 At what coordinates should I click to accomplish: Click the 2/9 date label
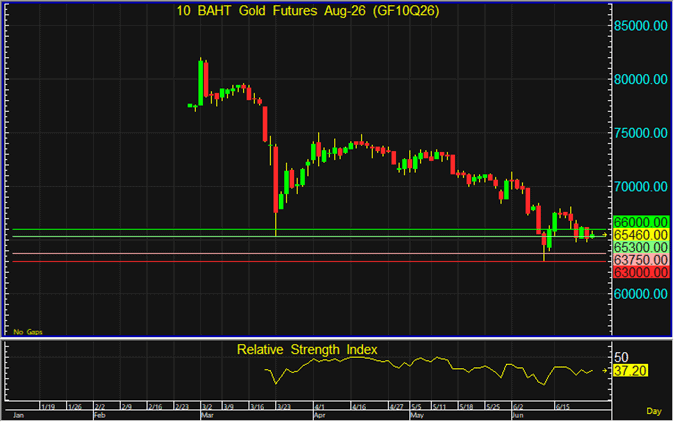click(126, 407)
